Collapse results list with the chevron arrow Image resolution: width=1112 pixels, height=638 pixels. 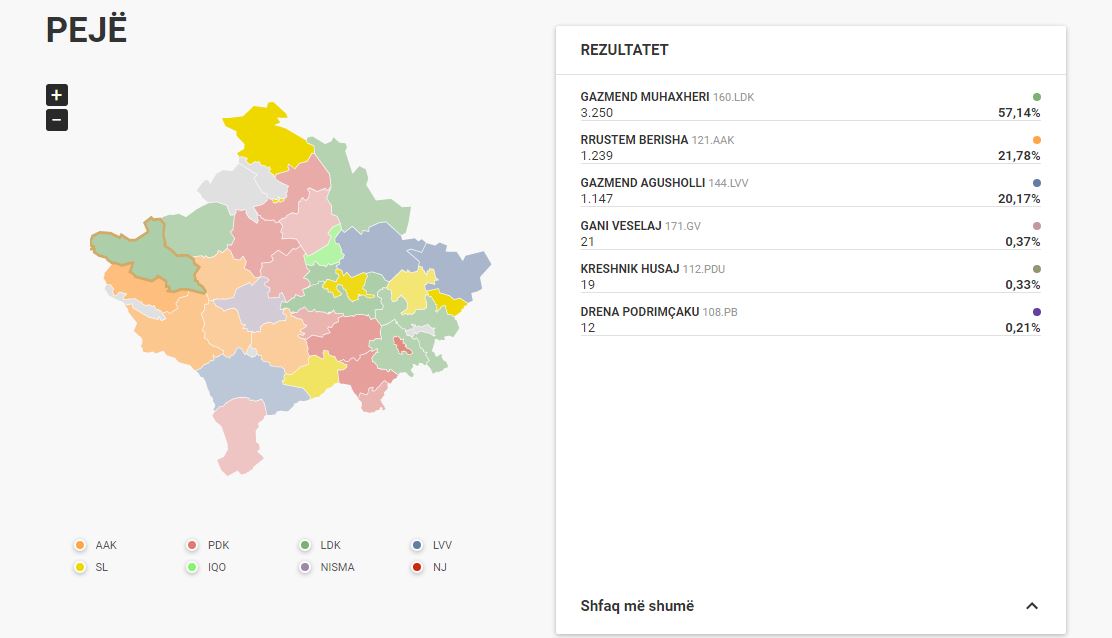point(1032,606)
